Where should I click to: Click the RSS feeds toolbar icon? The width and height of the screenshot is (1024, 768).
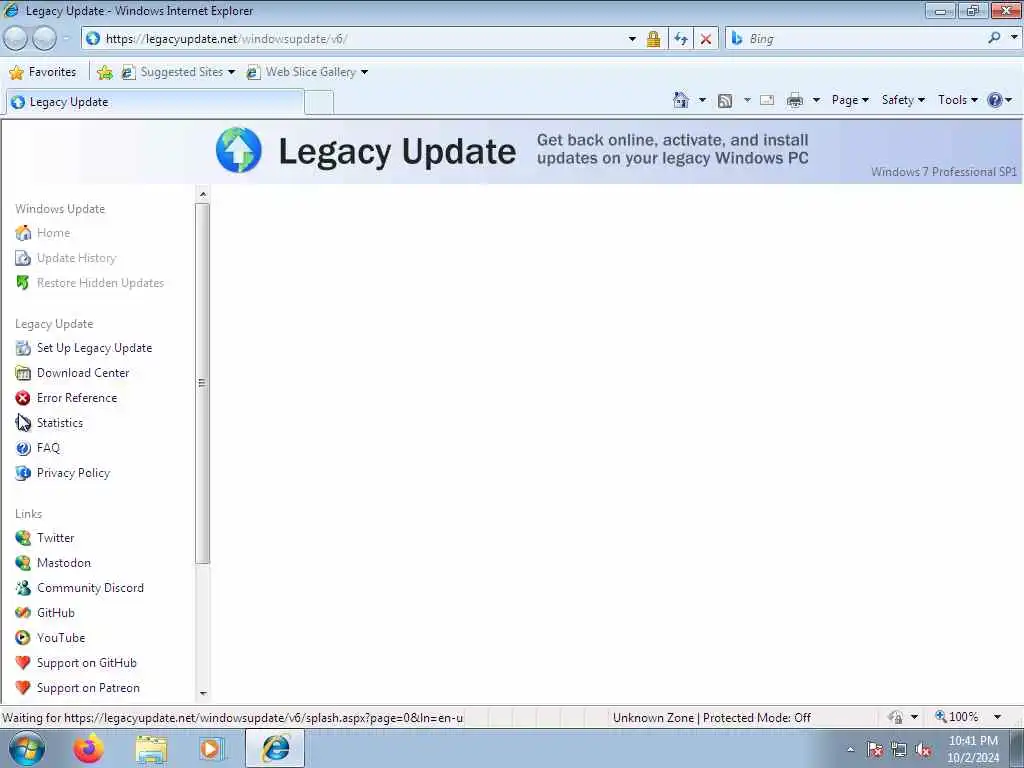725,101
